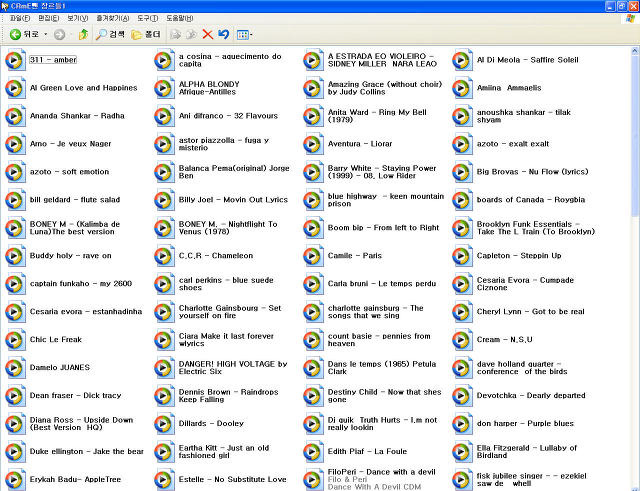
Task: Select file name Boom bip - From left to Right
Action: click(383, 228)
